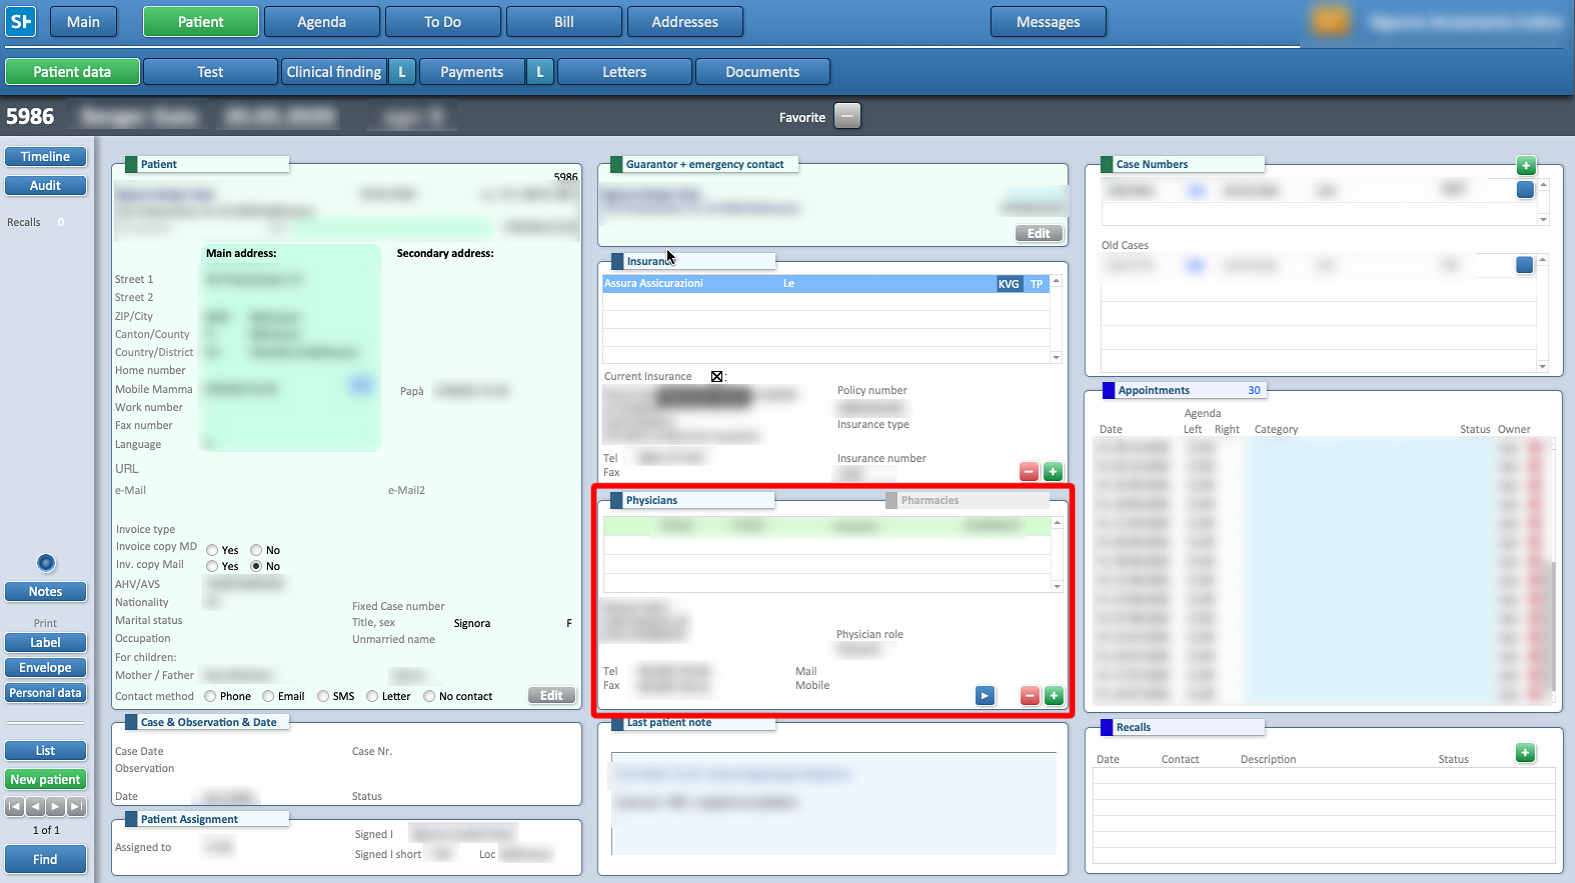Select Yes for Invoice copy MD

[212, 550]
